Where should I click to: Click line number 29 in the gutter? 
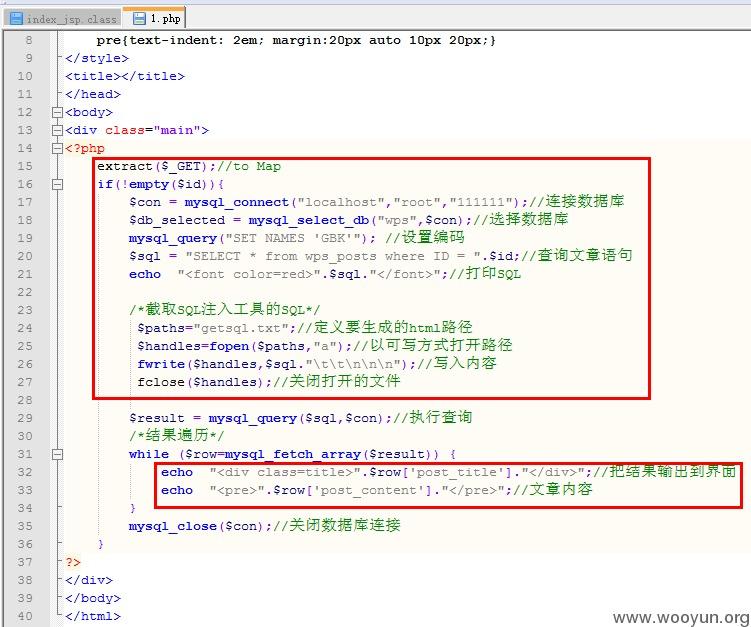24,418
